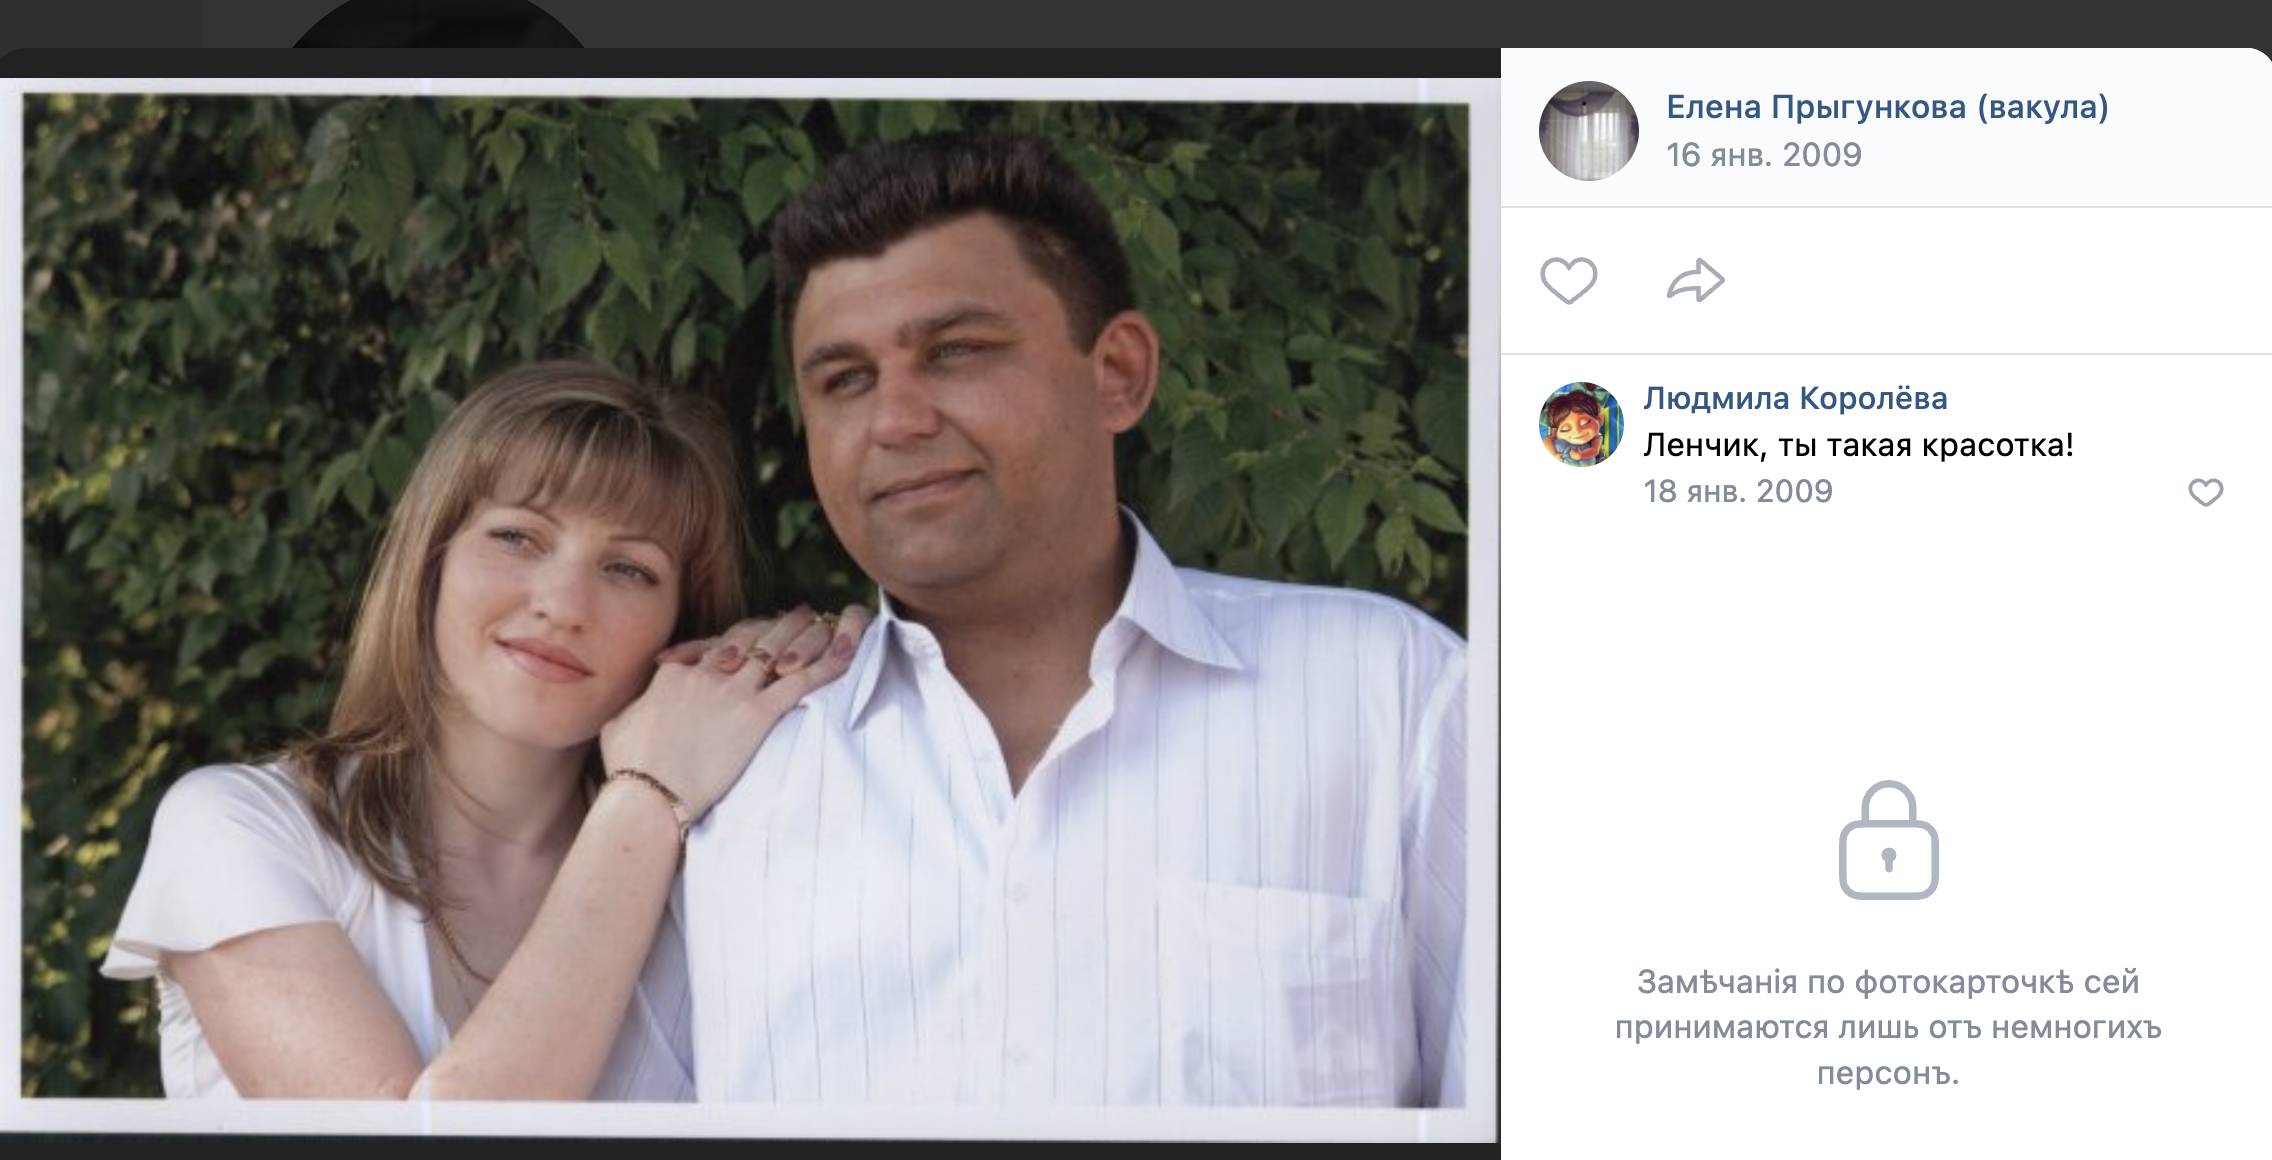Open Людмила Королёва profile name link
Image resolution: width=2272 pixels, height=1160 pixels.
tap(1795, 398)
